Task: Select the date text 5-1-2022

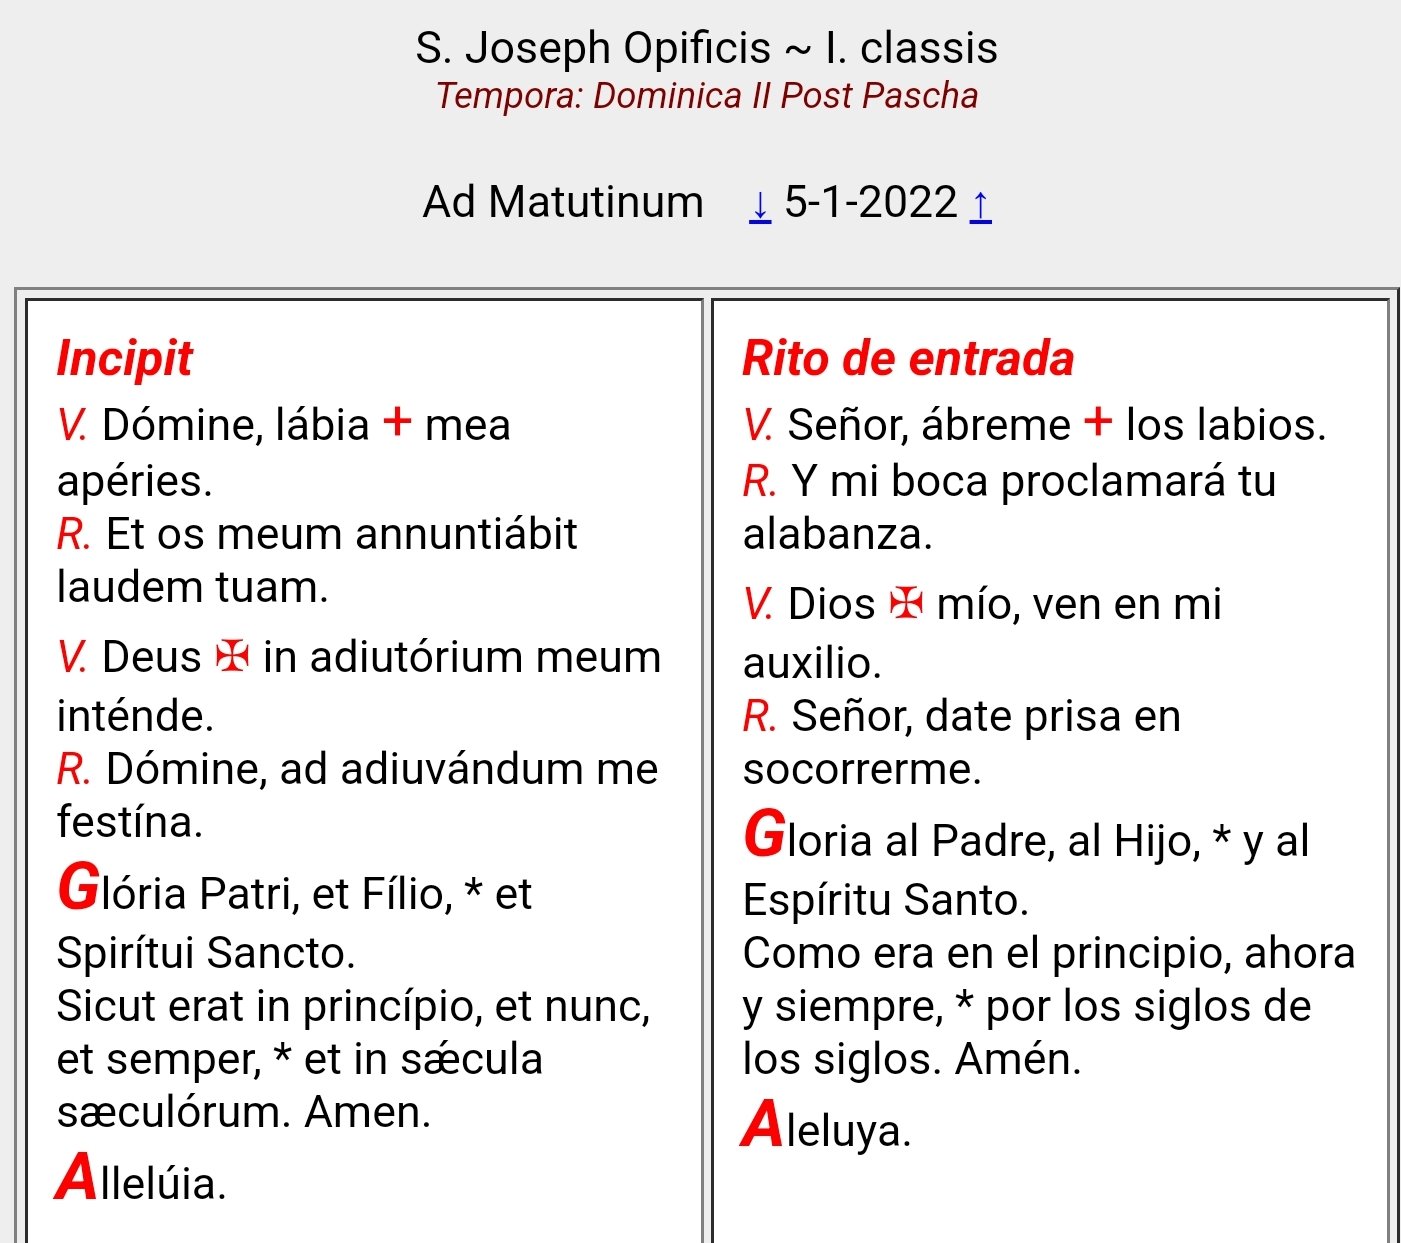Action: pyautogui.click(x=870, y=203)
